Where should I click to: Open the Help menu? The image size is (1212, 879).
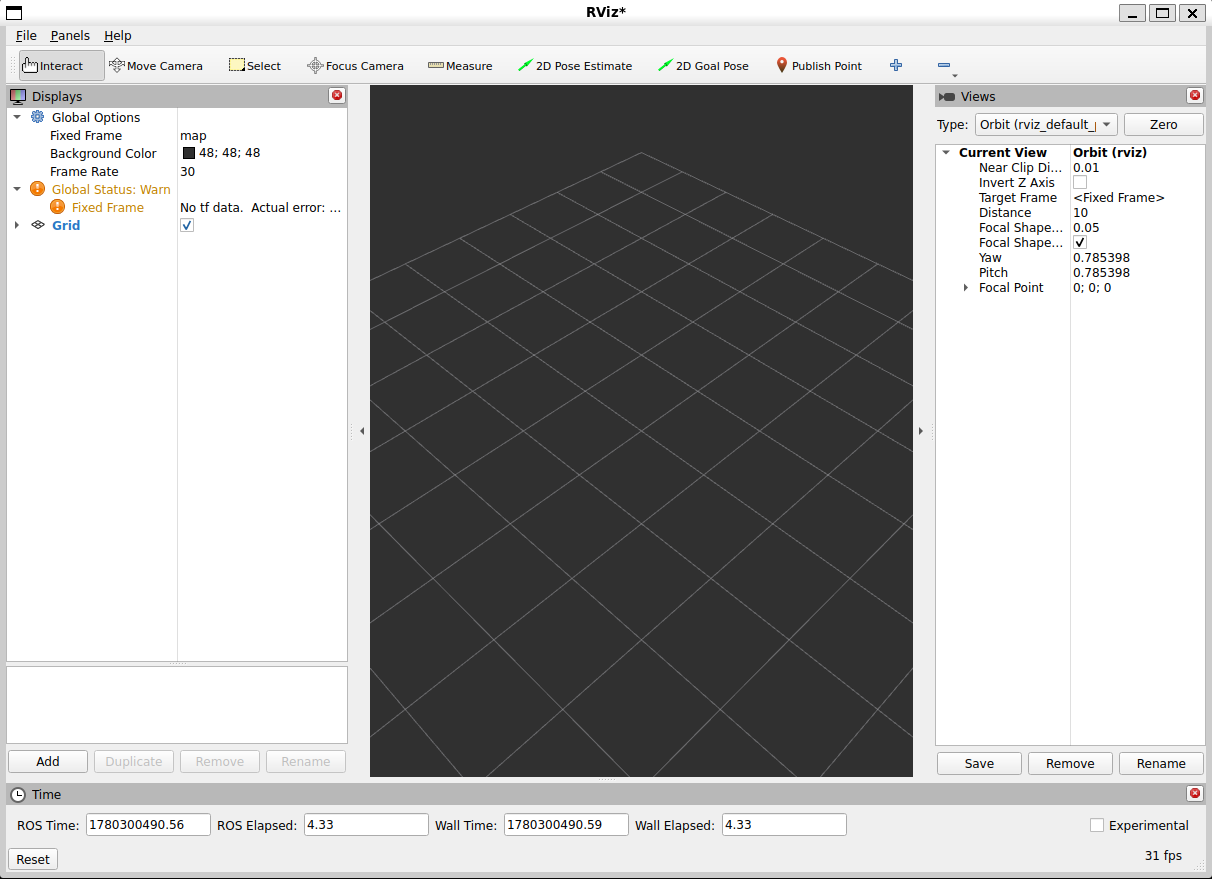[117, 35]
